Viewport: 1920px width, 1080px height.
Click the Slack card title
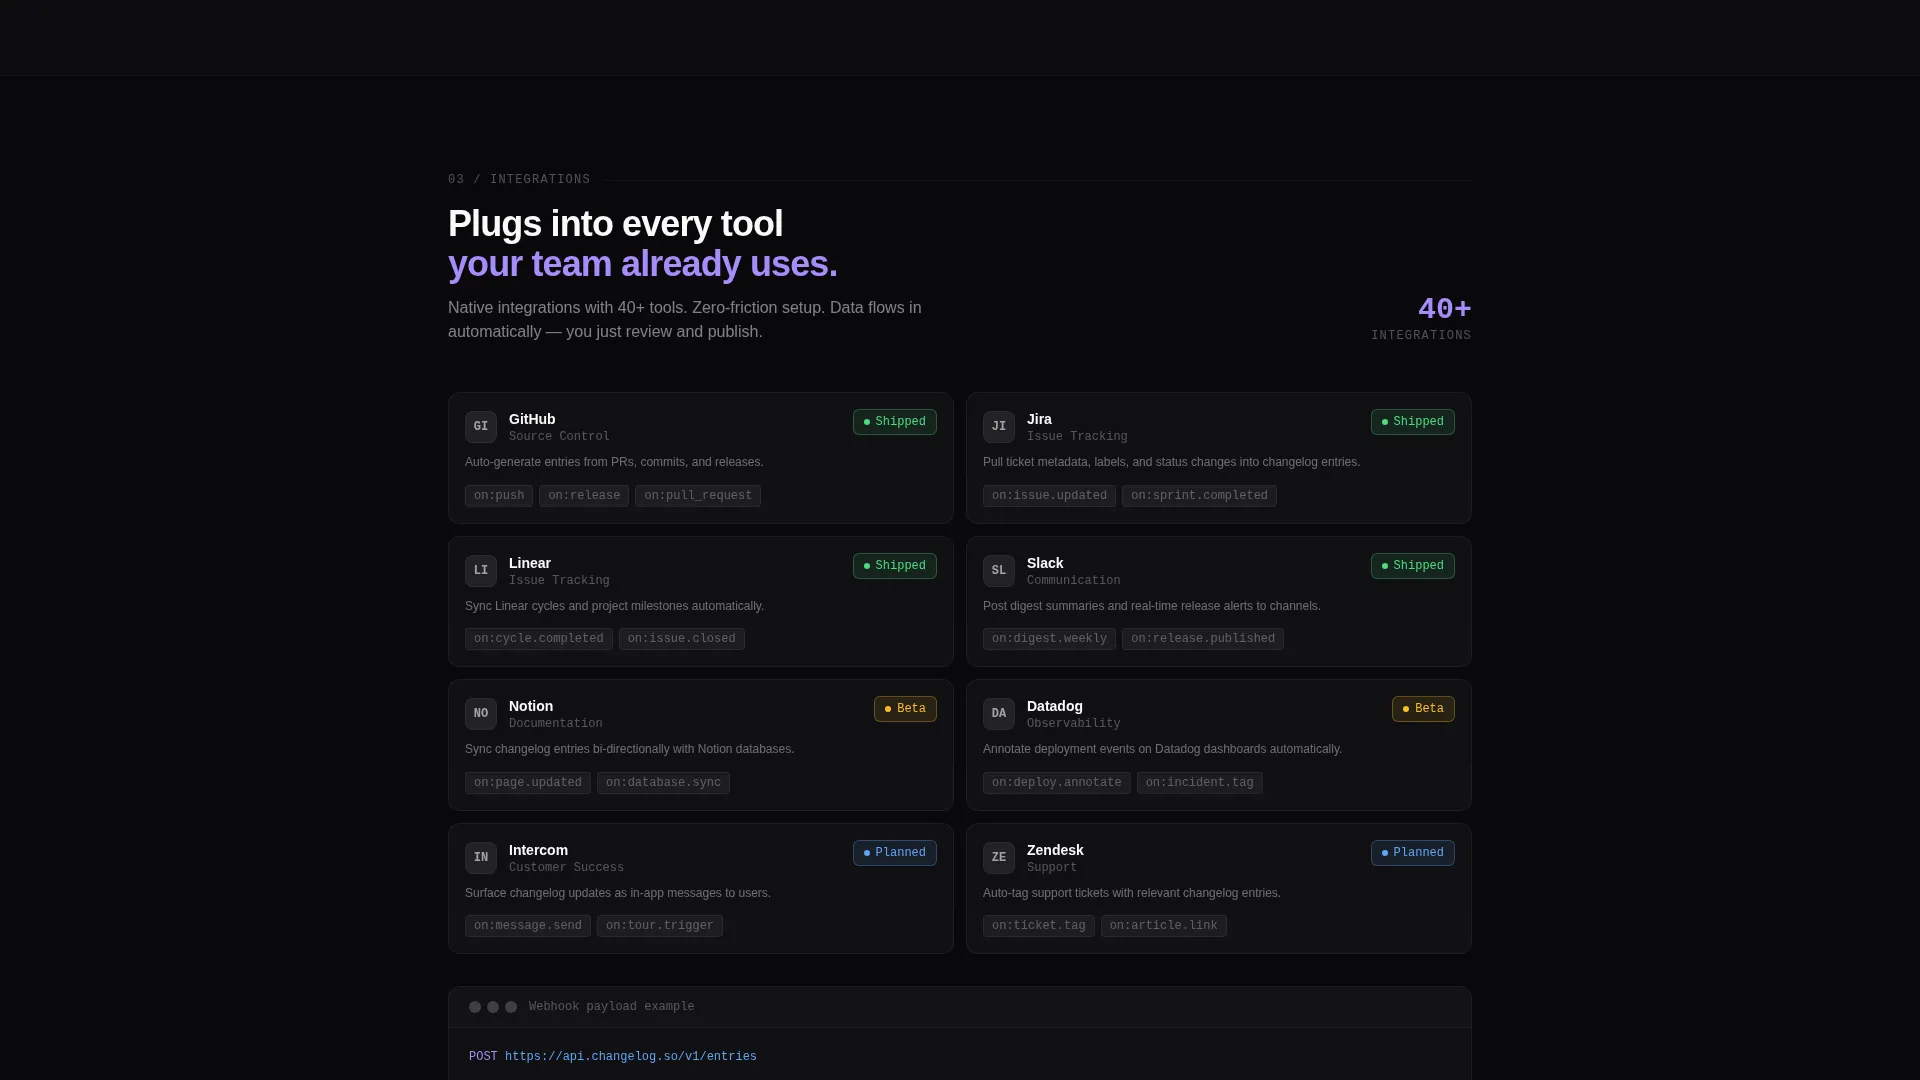(1045, 563)
